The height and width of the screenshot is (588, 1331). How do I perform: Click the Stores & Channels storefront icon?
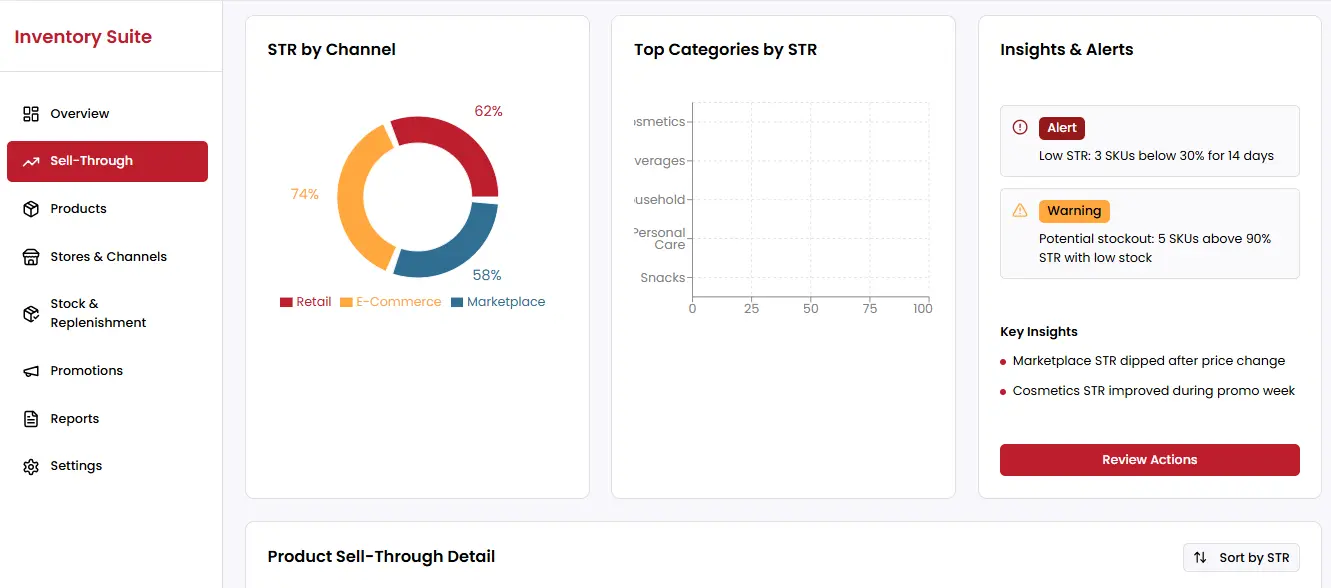[31, 257]
